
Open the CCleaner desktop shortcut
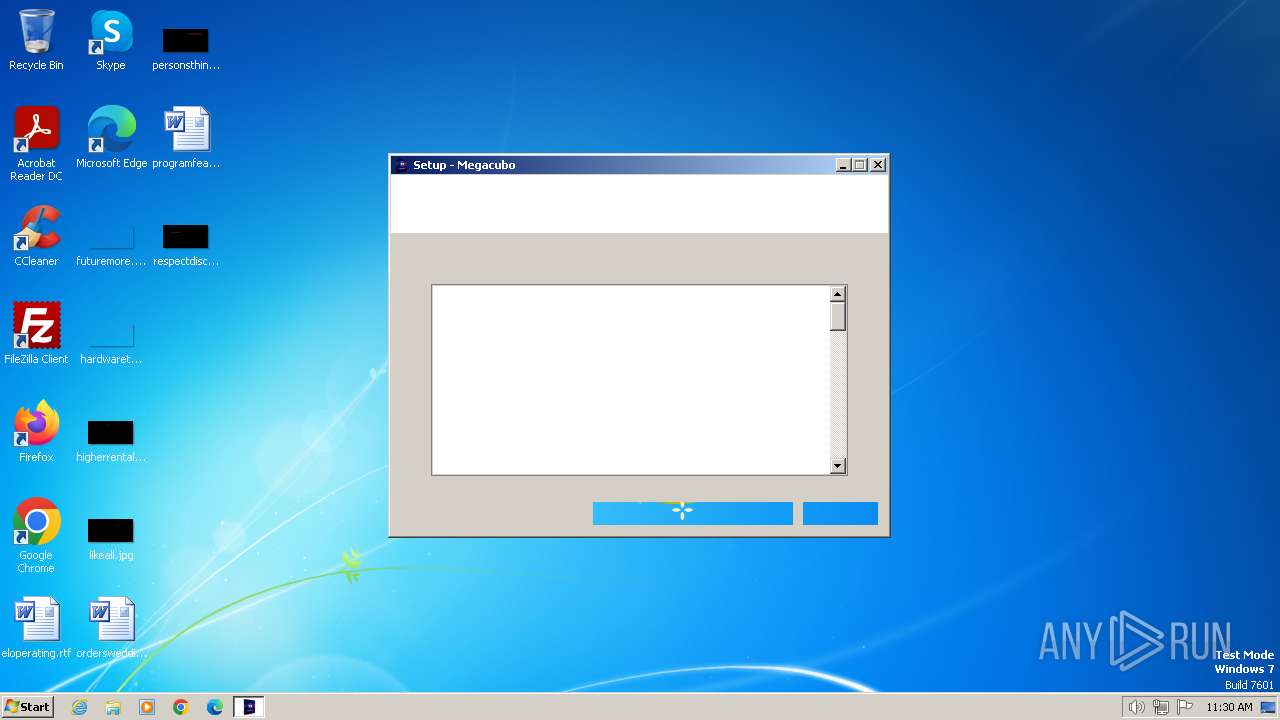click(x=36, y=235)
